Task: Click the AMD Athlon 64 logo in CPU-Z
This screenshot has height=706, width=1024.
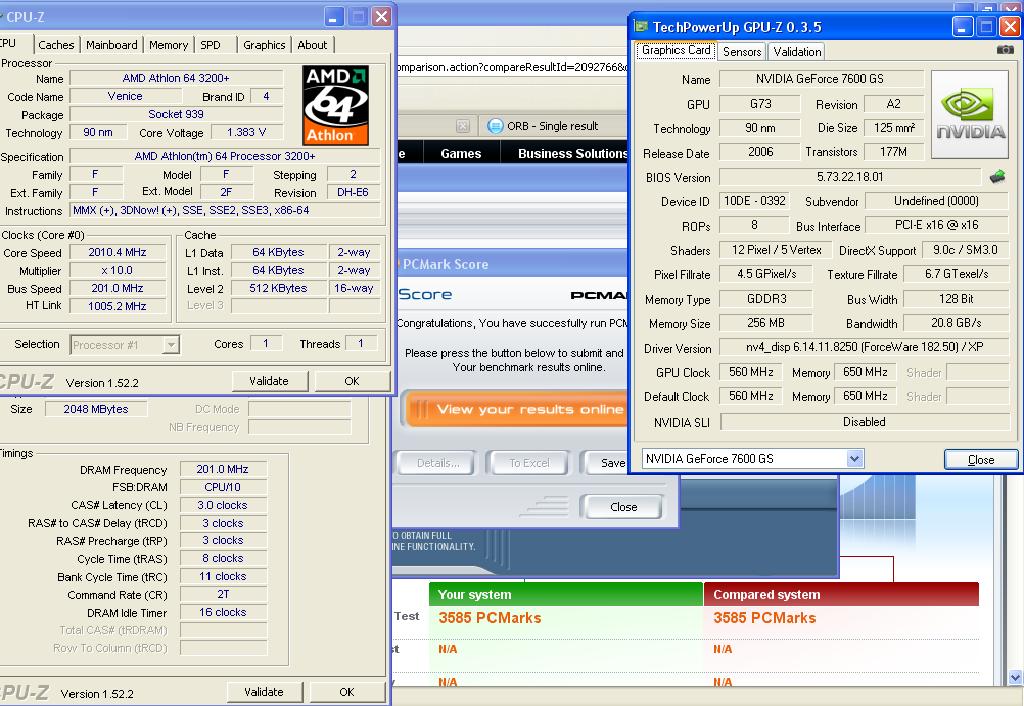Action: click(x=336, y=104)
